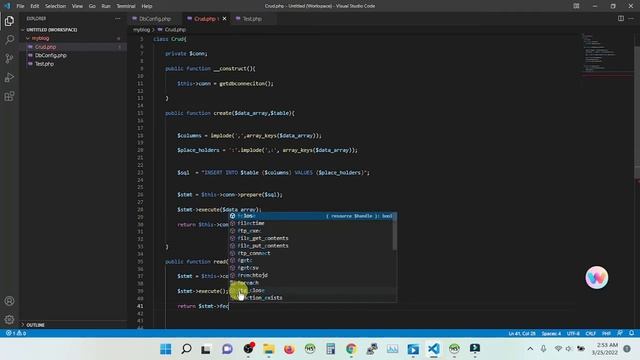Show hidden system tray icons chevron
Image resolution: width=640 pixels, height=360 pixels.
click(x=530, y=349)
